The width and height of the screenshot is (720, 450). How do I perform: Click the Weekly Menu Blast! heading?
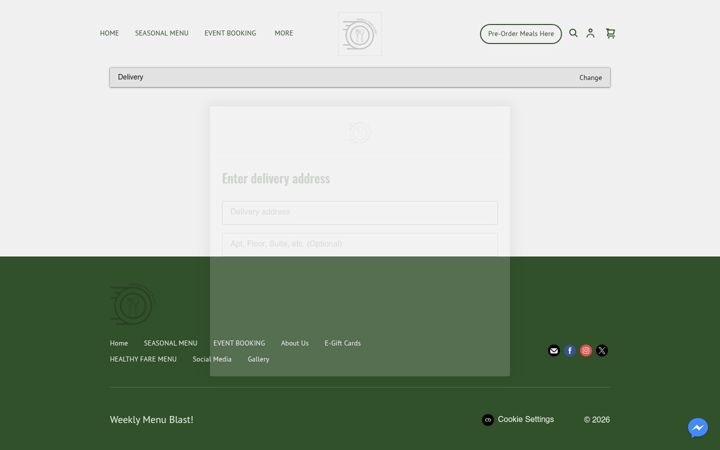click(152, 420)
